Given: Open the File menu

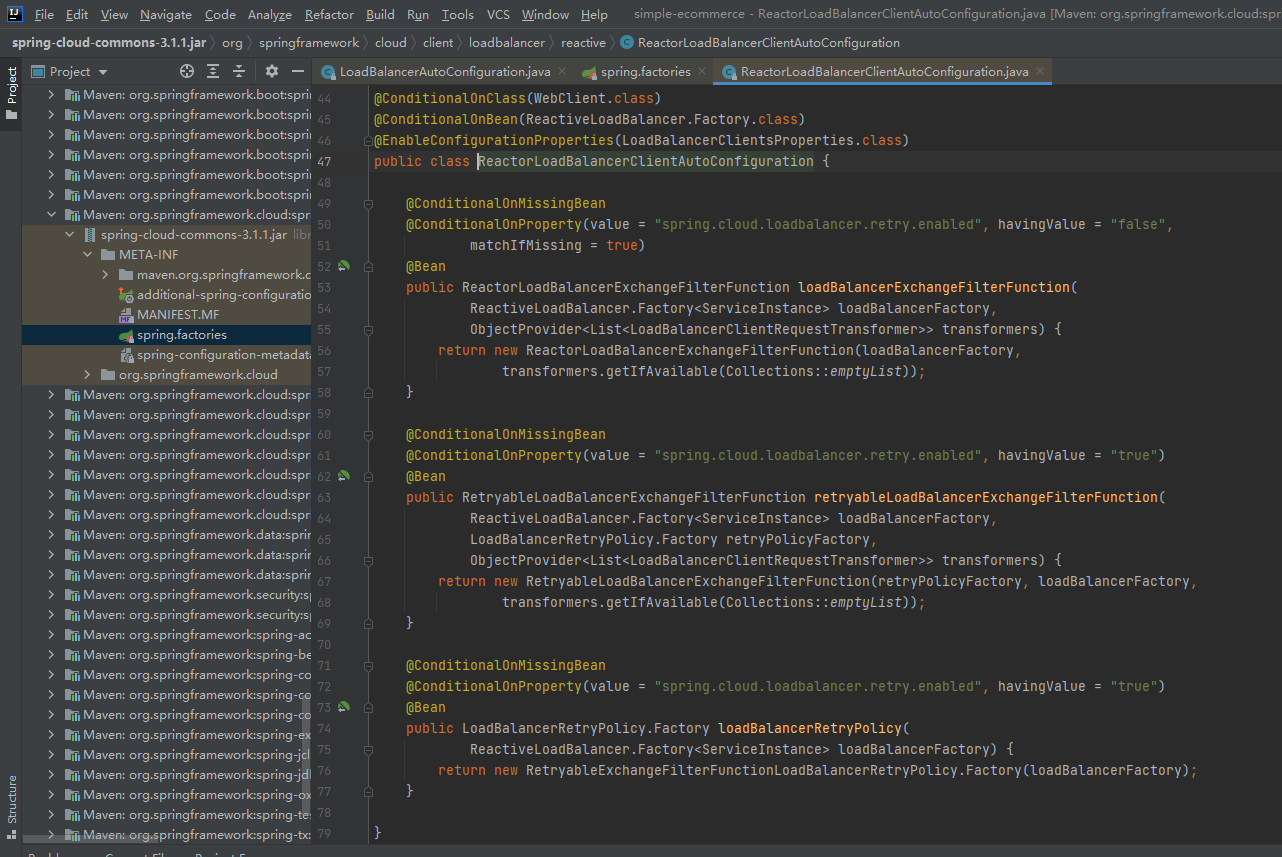Looking at the screenshot, I should [x=44, y=14].
